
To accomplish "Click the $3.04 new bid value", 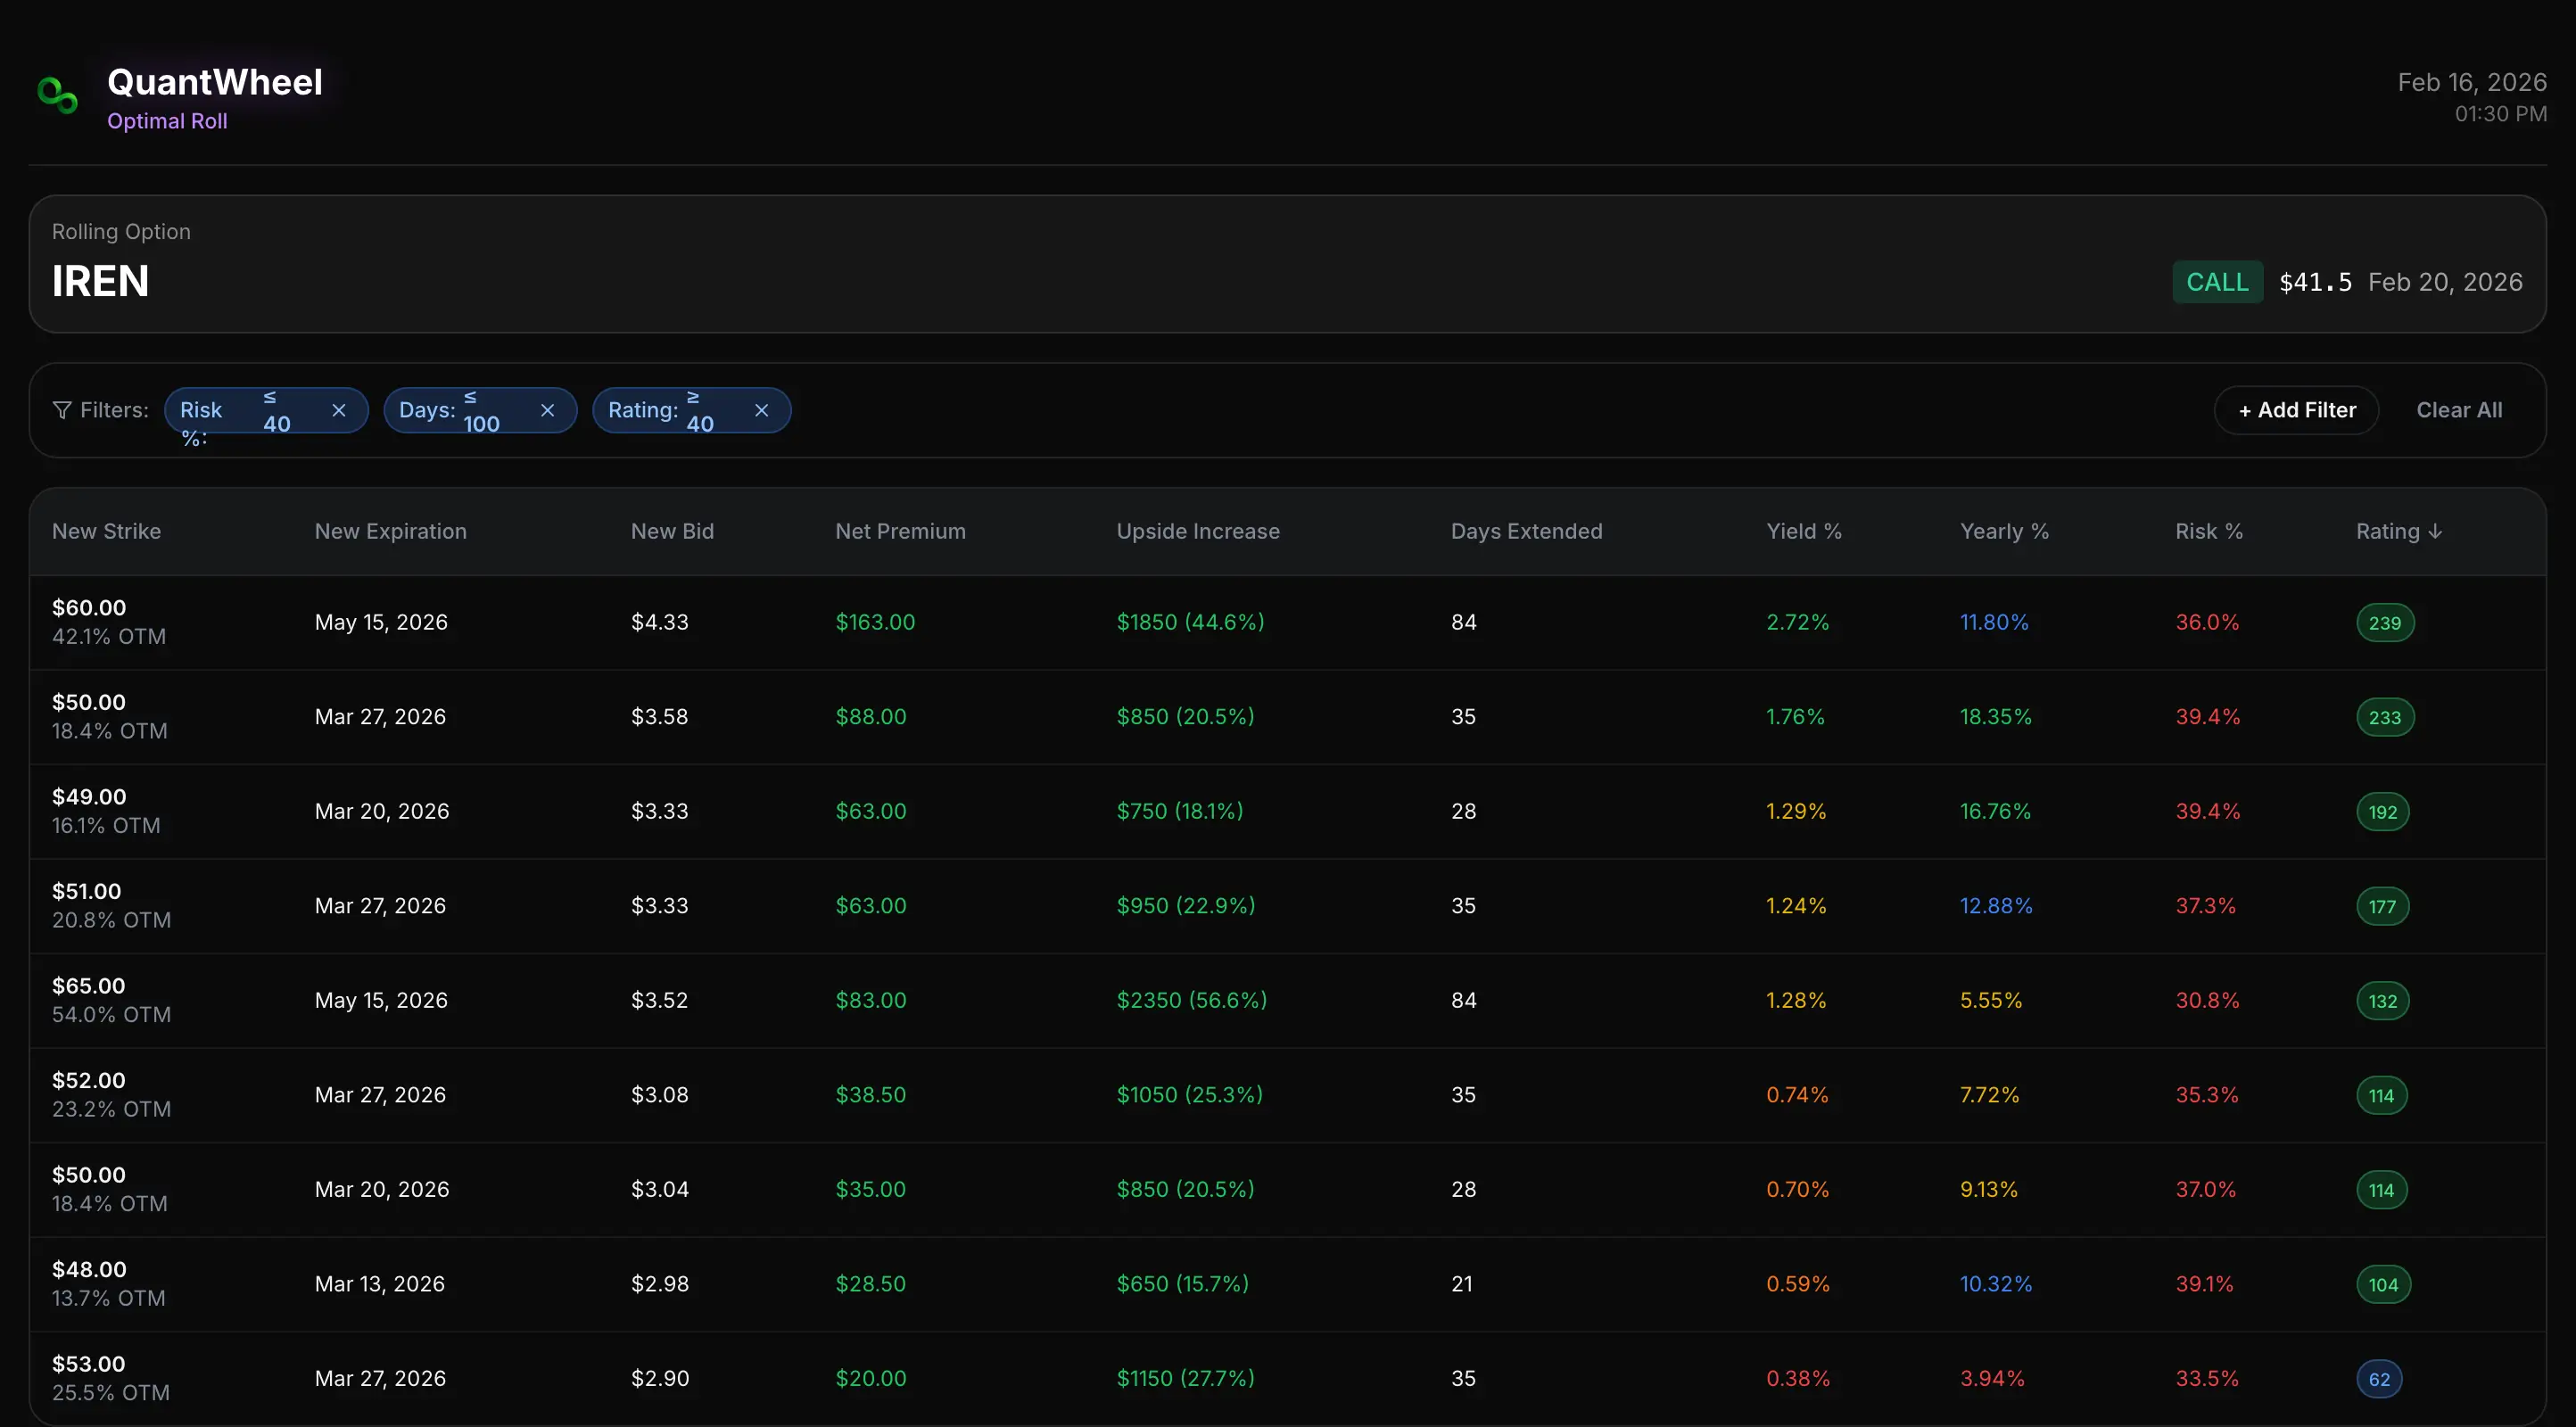I will tap(659, 1189).
